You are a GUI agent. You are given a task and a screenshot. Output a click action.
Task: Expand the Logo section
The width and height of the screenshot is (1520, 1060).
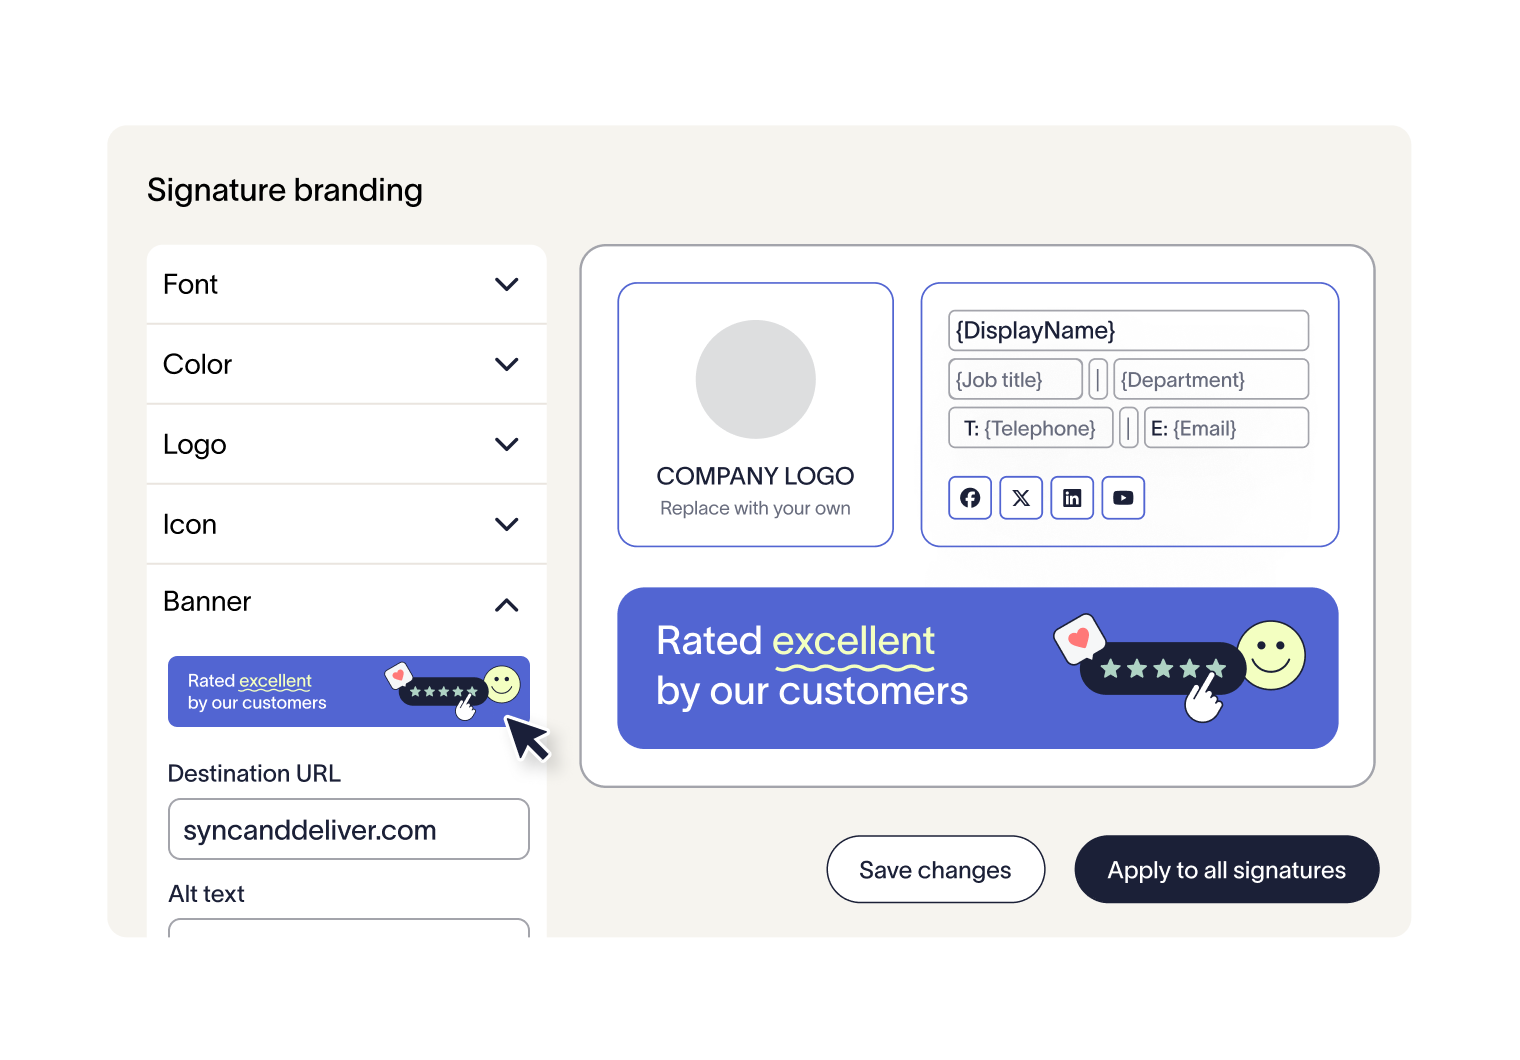pos(507,445)
